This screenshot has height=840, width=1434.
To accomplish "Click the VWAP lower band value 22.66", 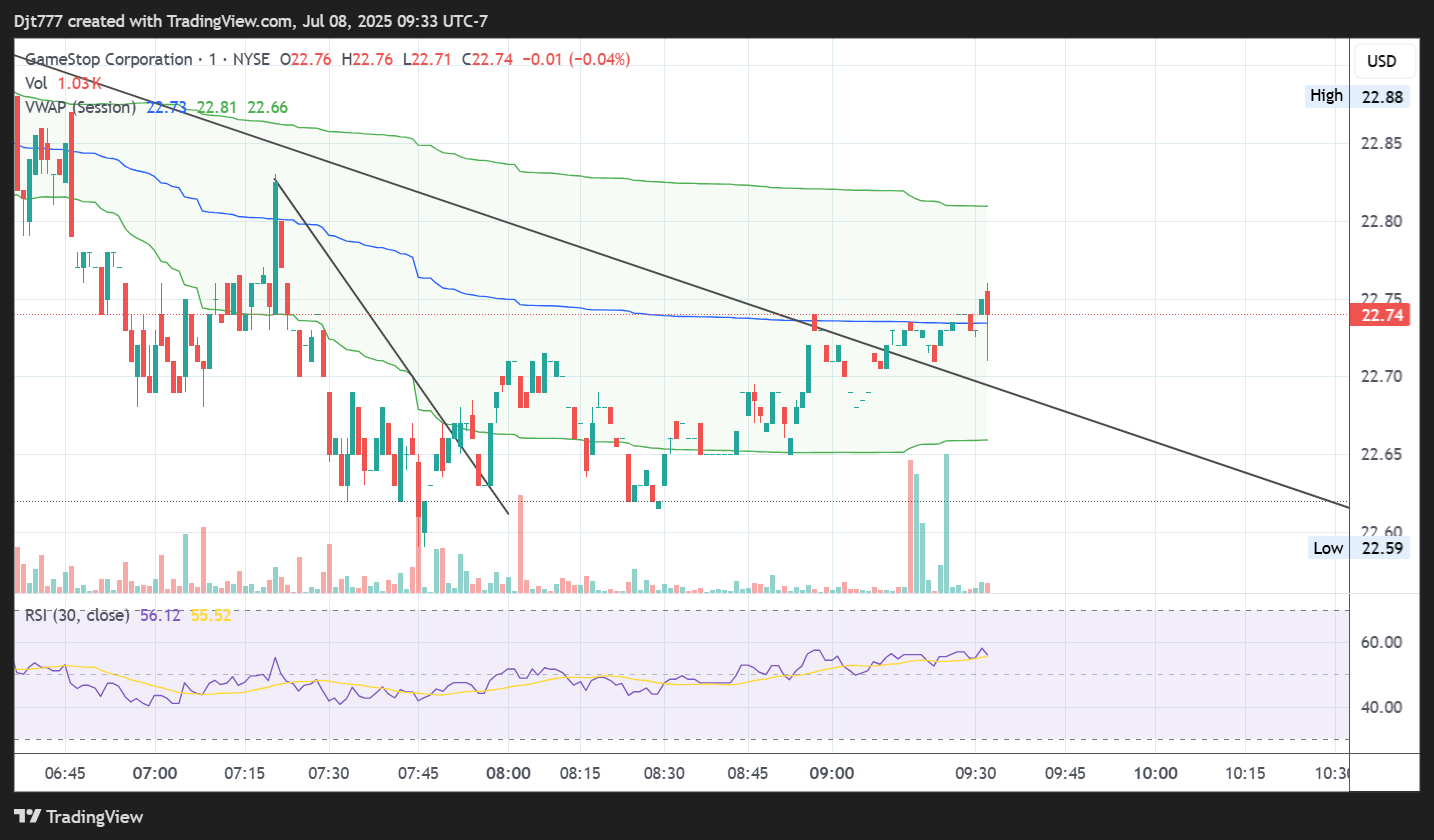I will [x=268, y=107].
